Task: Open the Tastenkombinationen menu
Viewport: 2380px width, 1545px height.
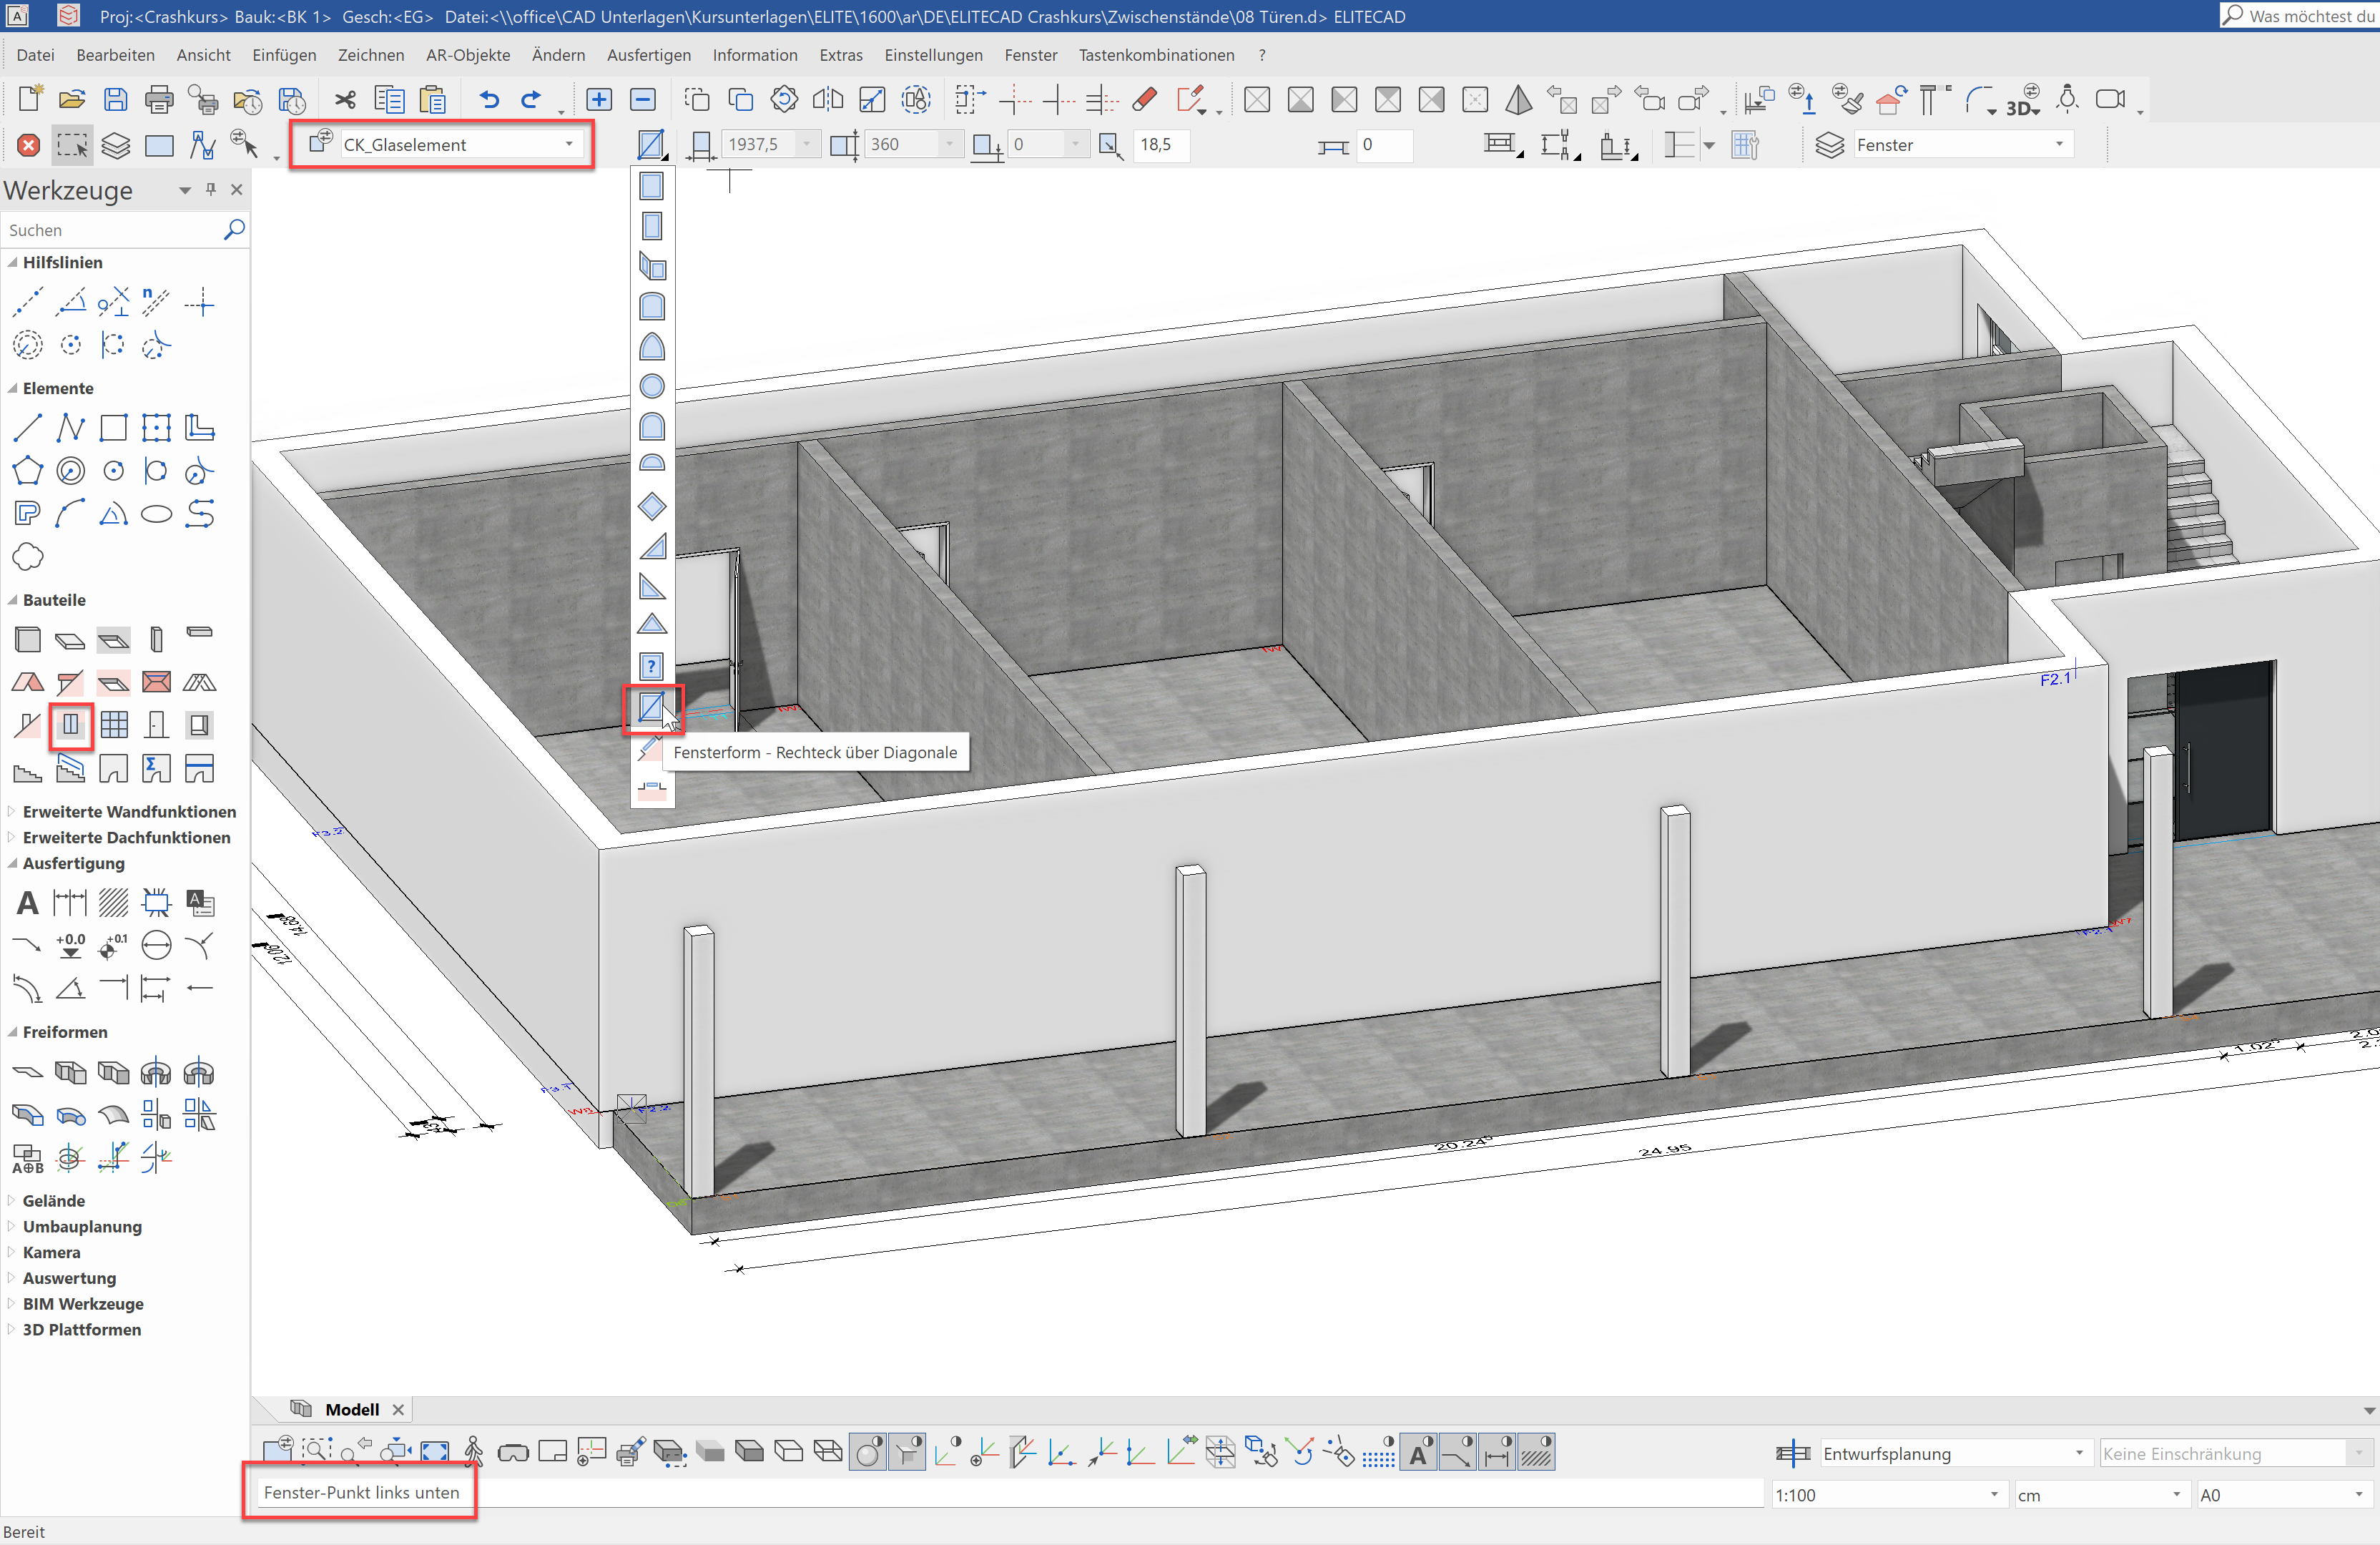Action: [1156, 55]
